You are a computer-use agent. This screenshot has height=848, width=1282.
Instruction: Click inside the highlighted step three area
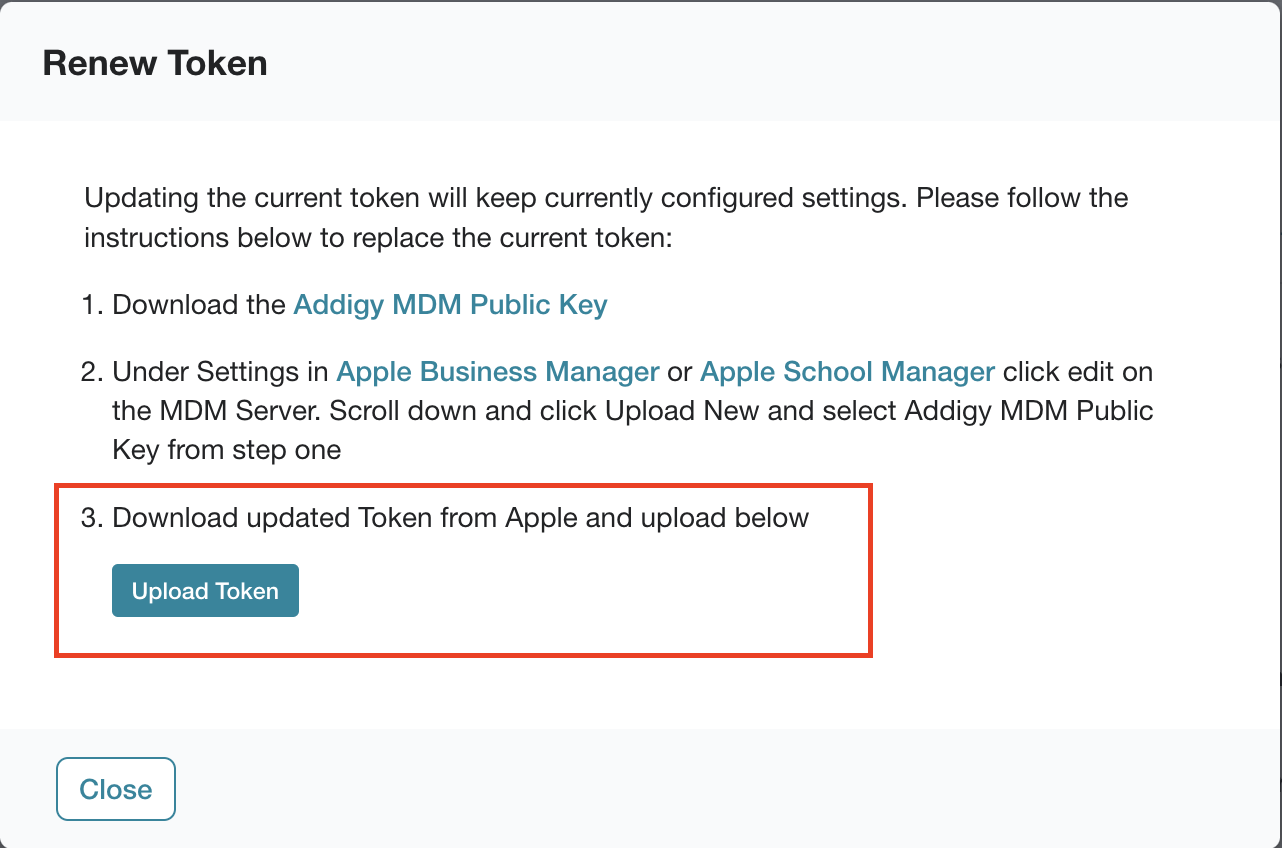(460, 570)
